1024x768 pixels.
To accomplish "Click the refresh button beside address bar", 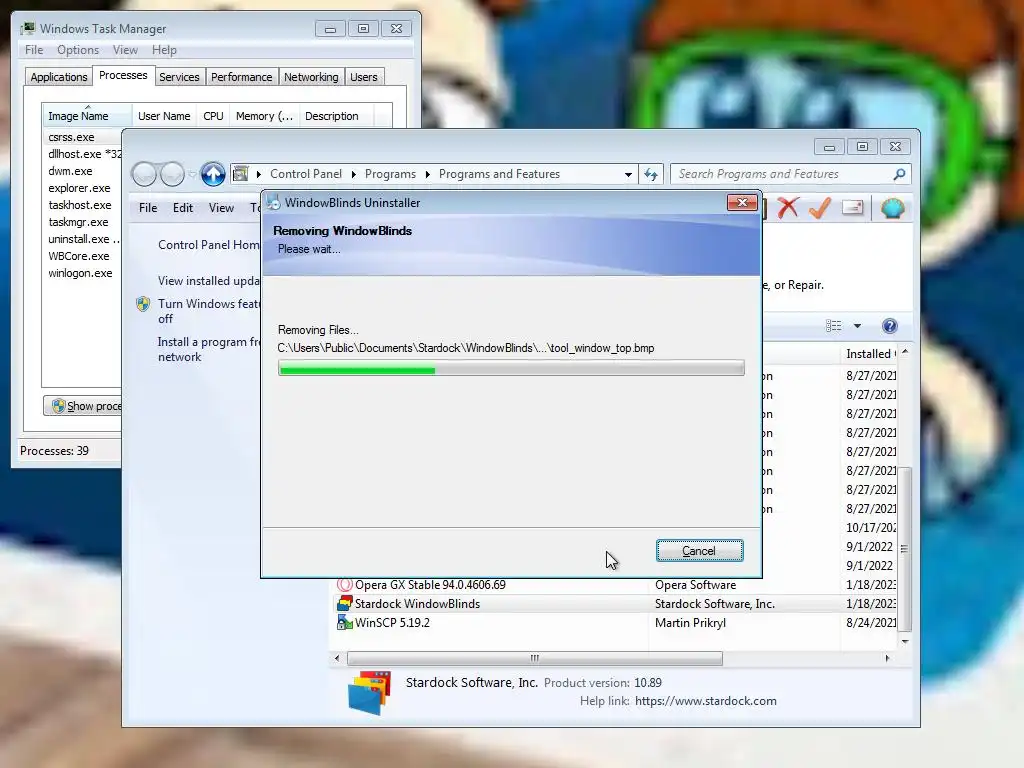I will click(651, 174).
